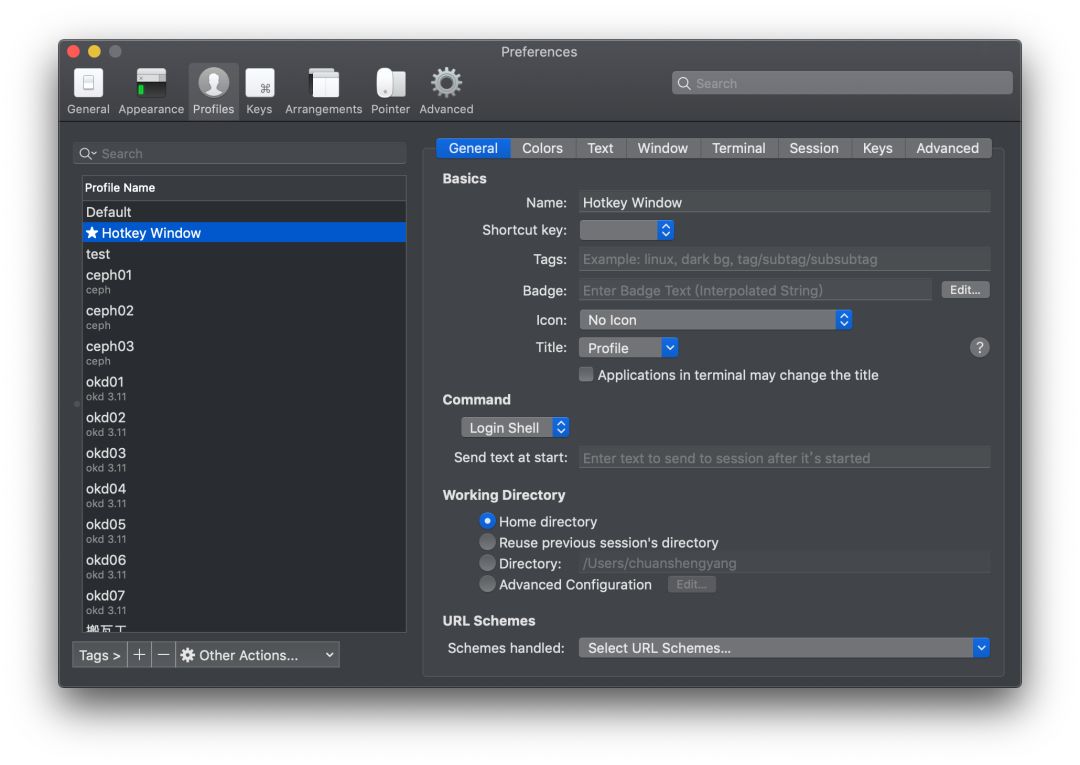Image resolution: width=1080 pixels, height=765 pixels.
Task: Open the Login Shell command dropdown
Action: click(515, 428)
